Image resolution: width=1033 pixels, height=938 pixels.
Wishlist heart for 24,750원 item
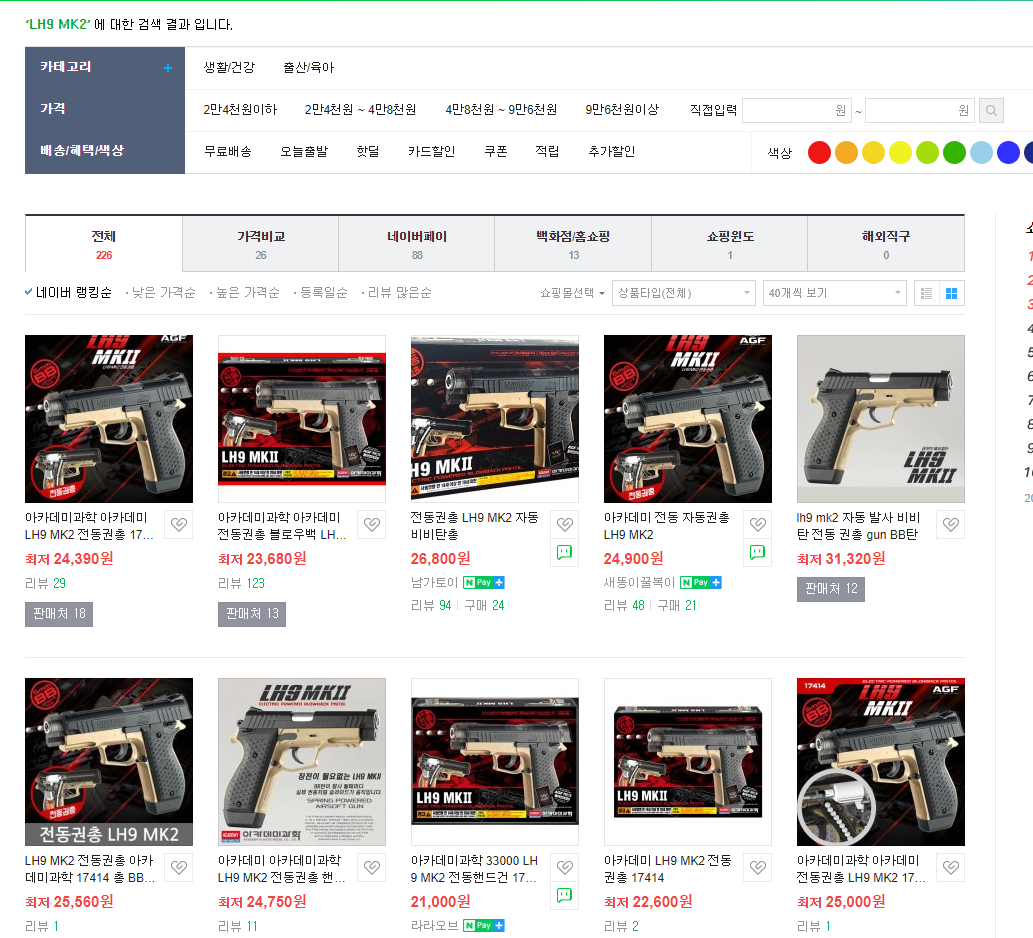tap(372, 868)
